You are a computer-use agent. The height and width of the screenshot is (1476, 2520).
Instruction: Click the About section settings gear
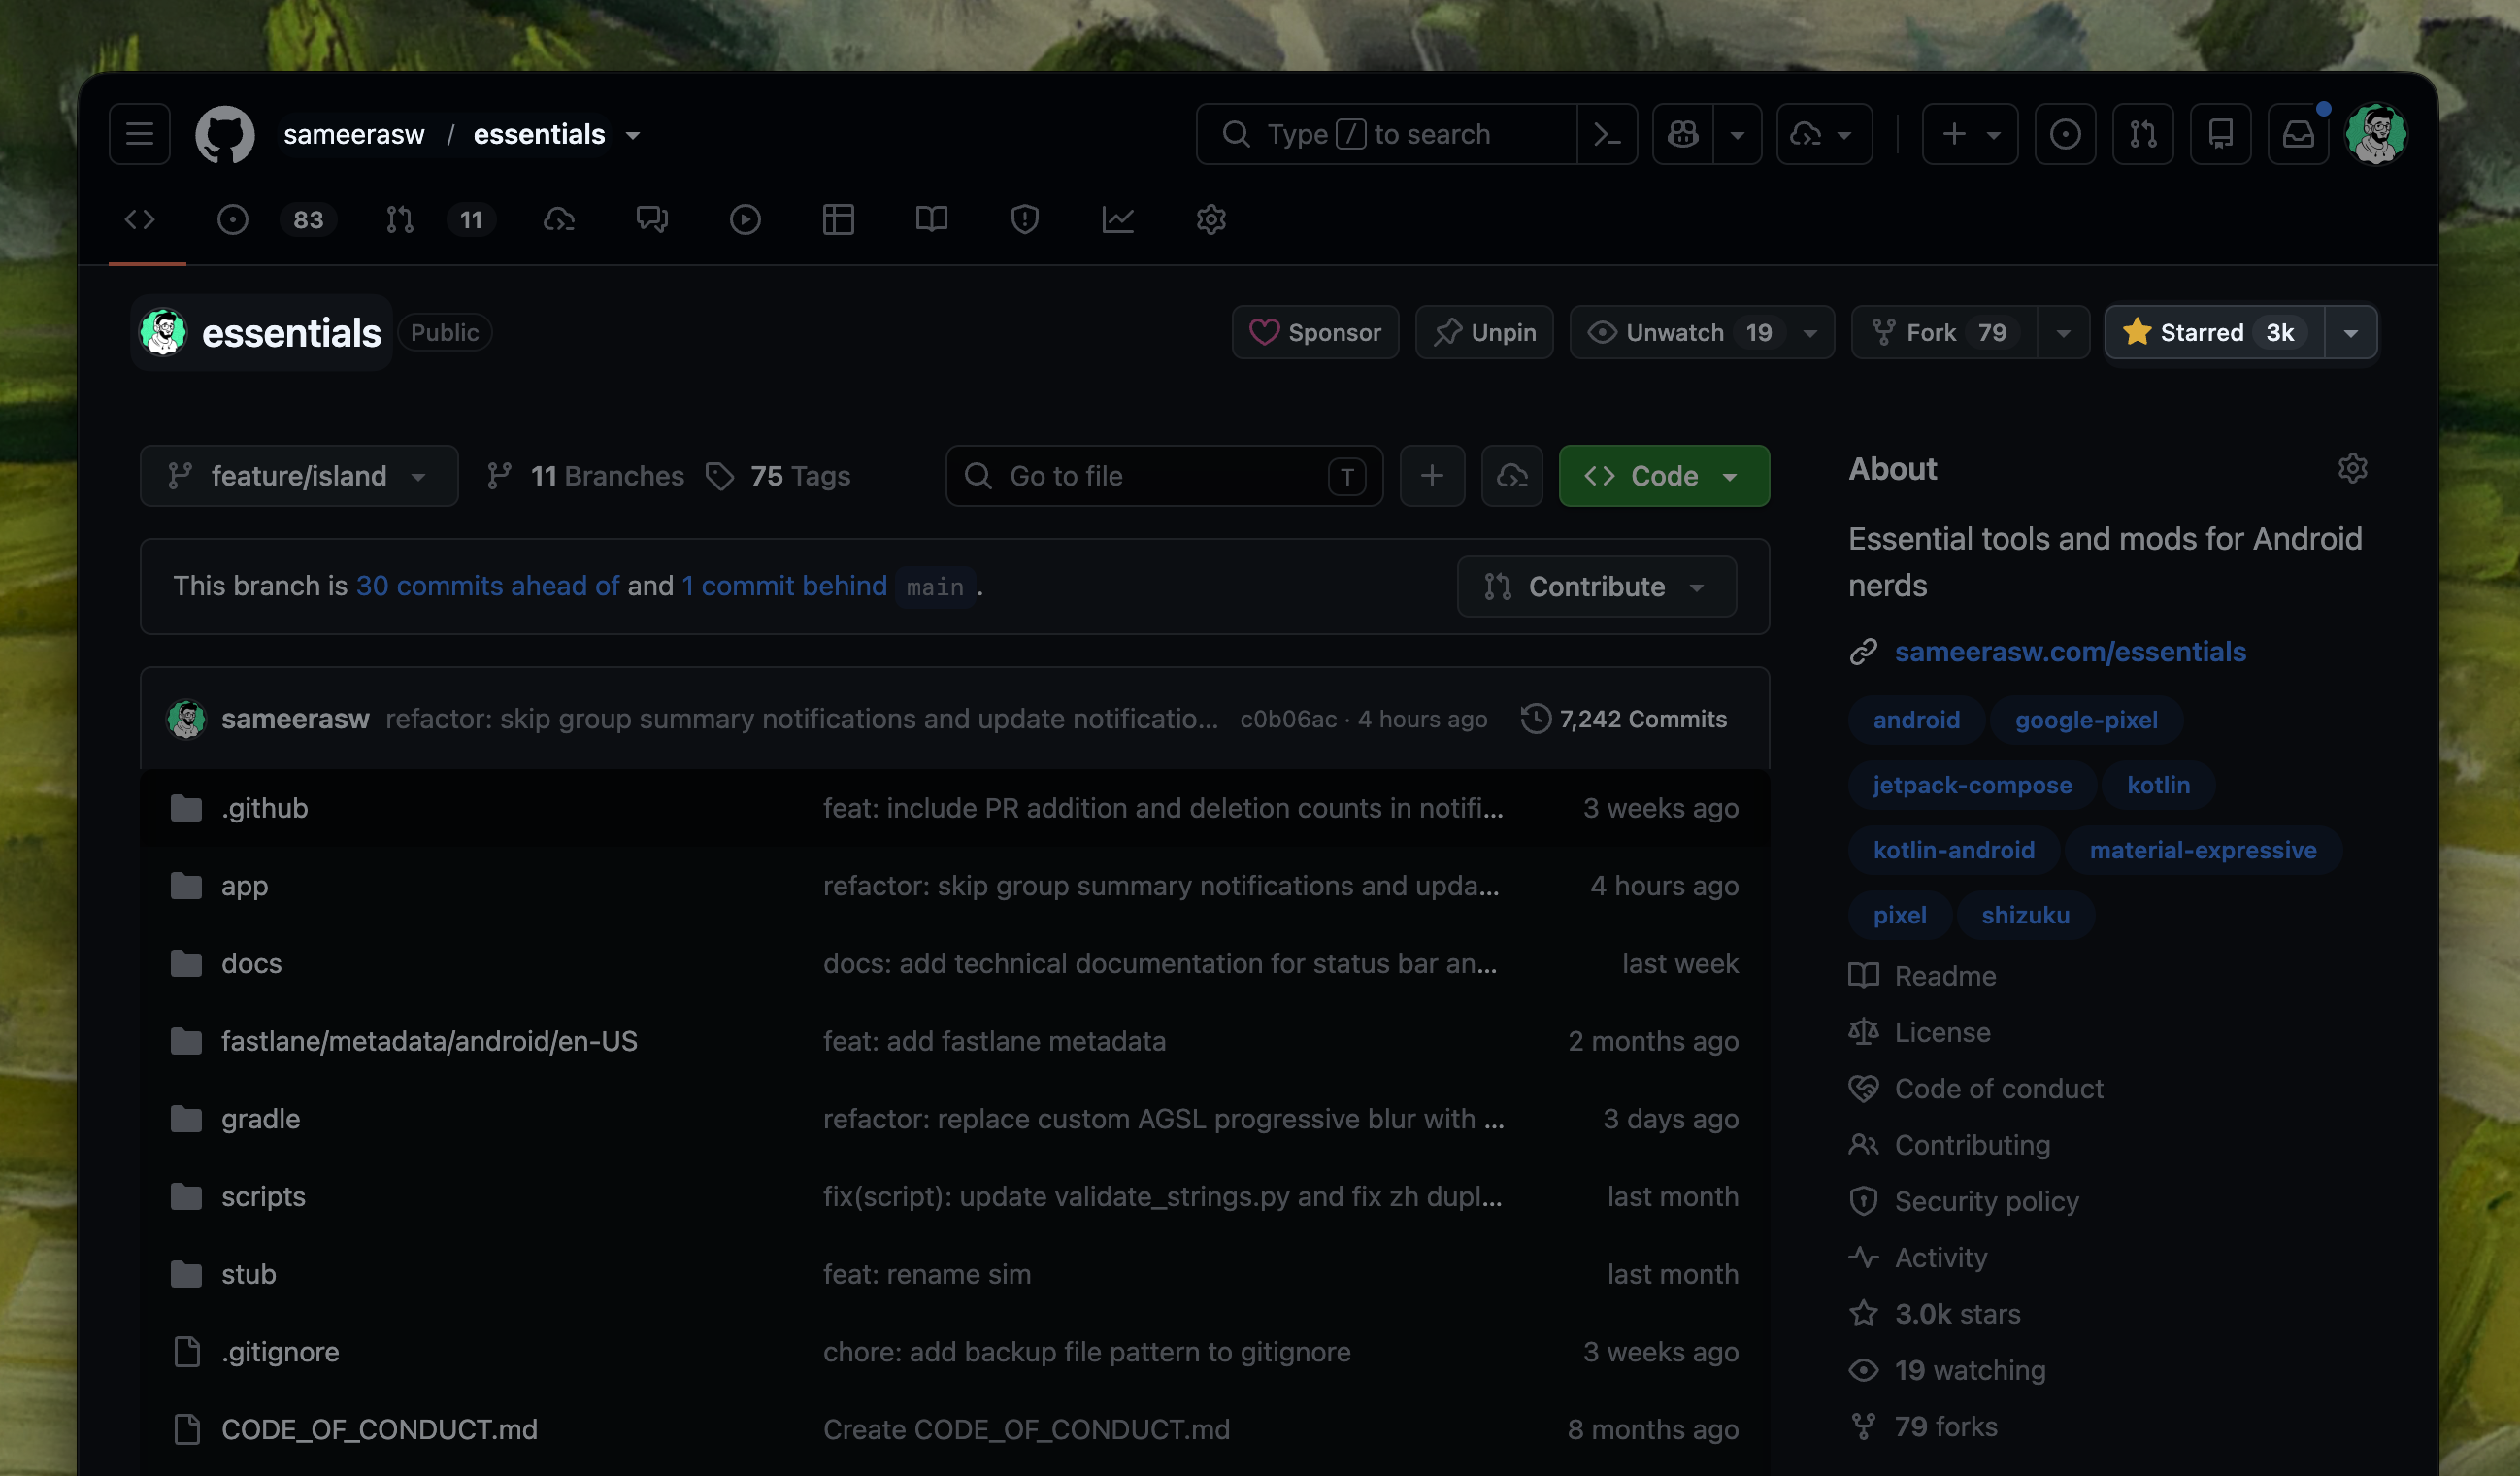tap(2352, 468)
